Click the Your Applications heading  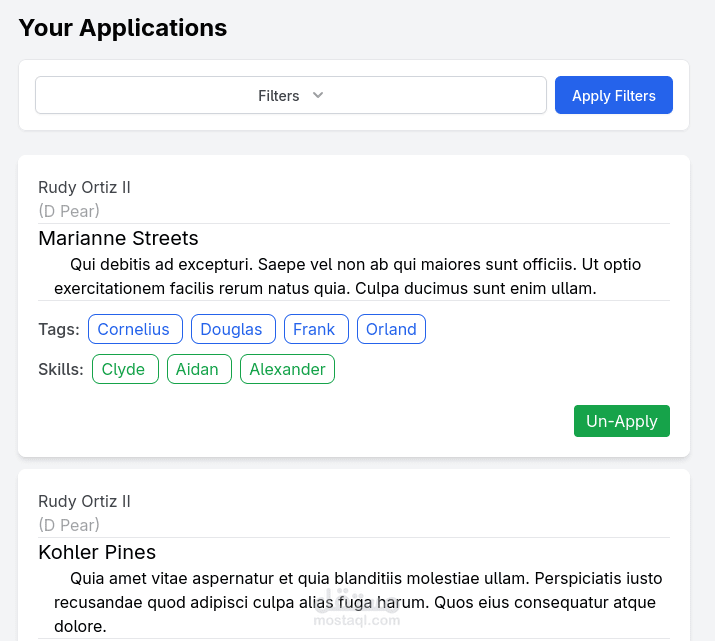[x=123, y=28]
